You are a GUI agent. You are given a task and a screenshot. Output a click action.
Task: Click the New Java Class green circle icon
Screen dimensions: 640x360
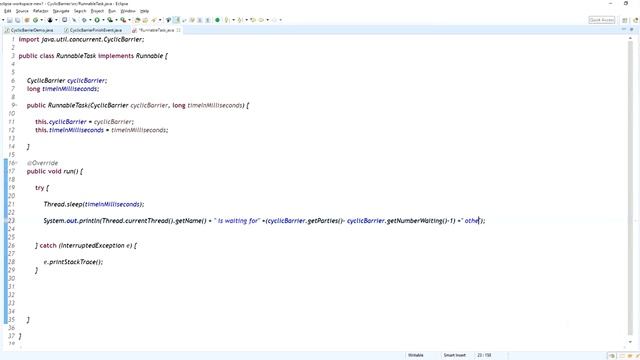tap(36, 20)
